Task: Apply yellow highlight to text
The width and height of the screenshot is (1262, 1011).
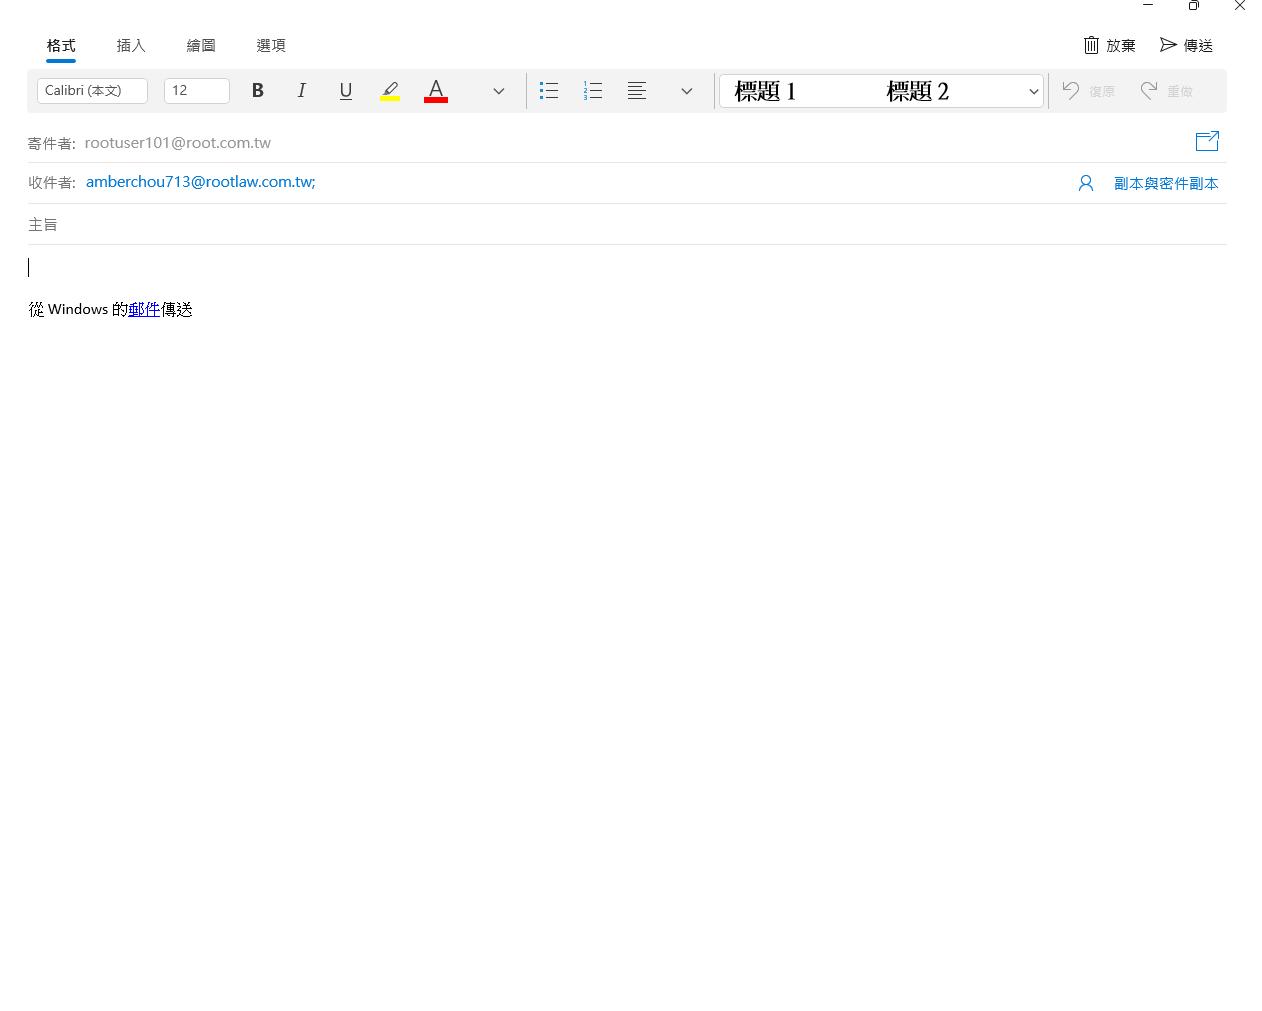Action: point(390,91)
